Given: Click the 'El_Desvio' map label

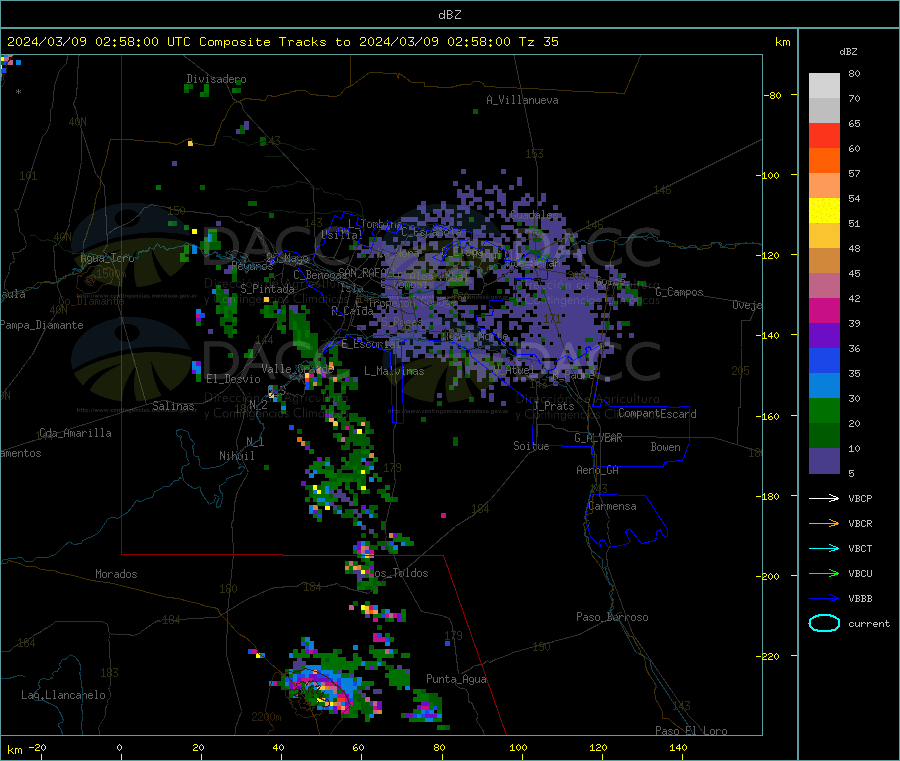Looking at the screenshot, I should 234,379.
